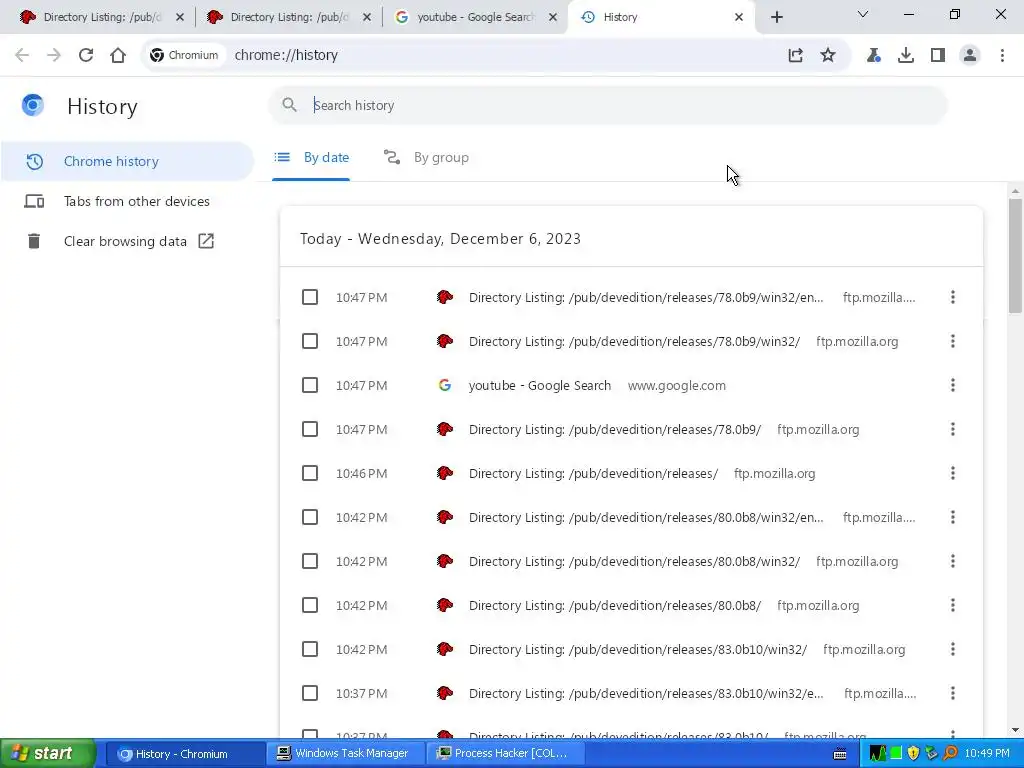Open the Chromium three-dot main menu
Image resolution: width=1024 pixels, height=768 pixels.
point(1002,55)
